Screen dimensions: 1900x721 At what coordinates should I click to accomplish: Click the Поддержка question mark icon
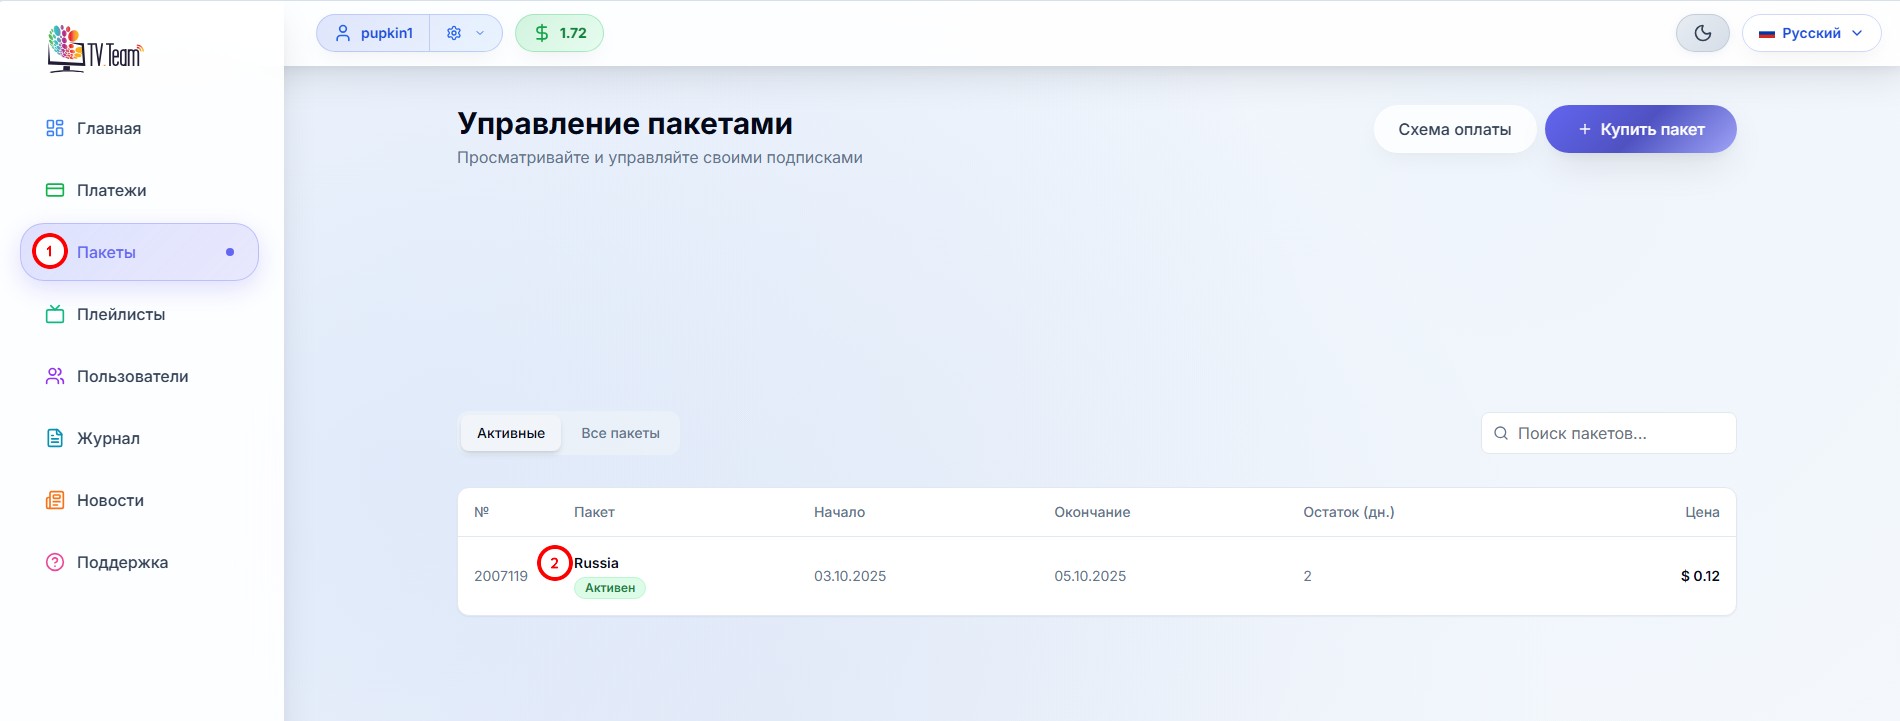click(55, 562)
